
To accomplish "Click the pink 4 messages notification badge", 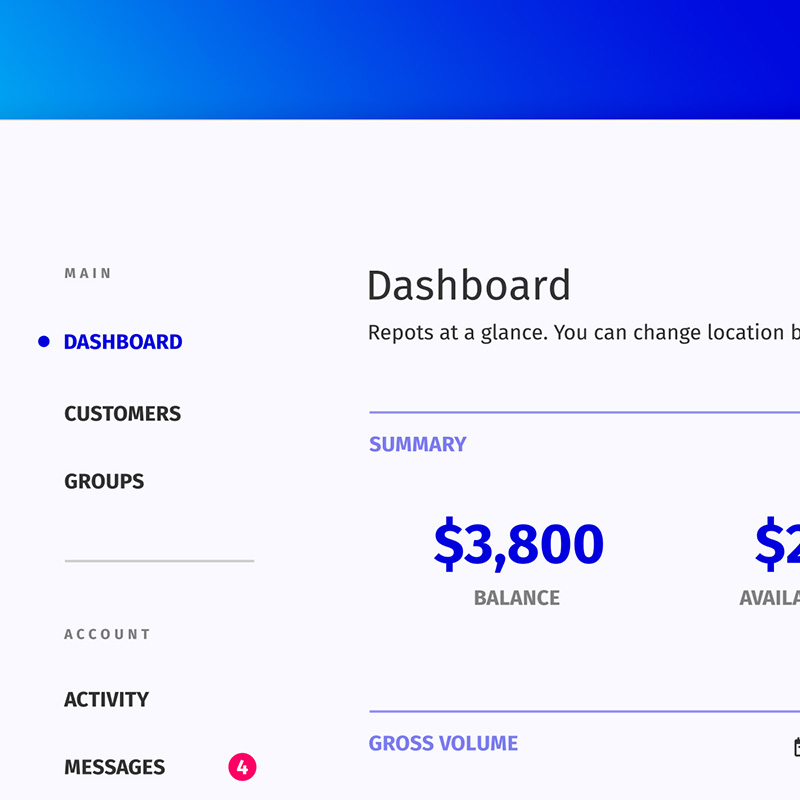I will [x=242, y=767].
